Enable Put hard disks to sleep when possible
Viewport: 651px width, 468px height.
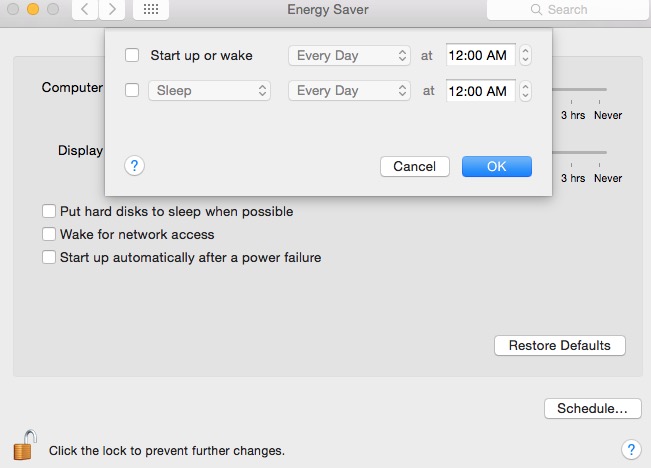[48, 211]
